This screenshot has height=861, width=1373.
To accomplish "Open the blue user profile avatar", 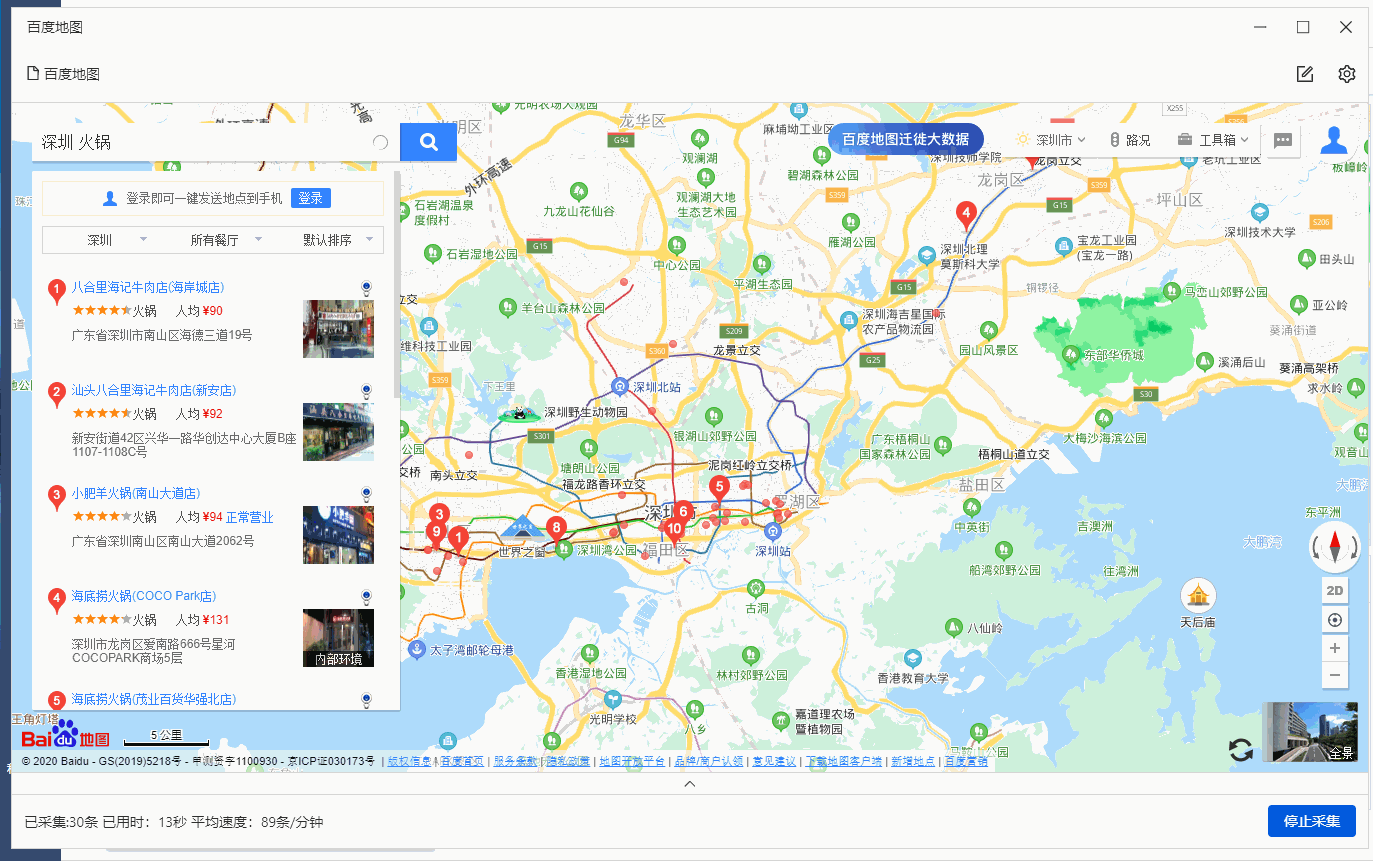I will 1334,140.
